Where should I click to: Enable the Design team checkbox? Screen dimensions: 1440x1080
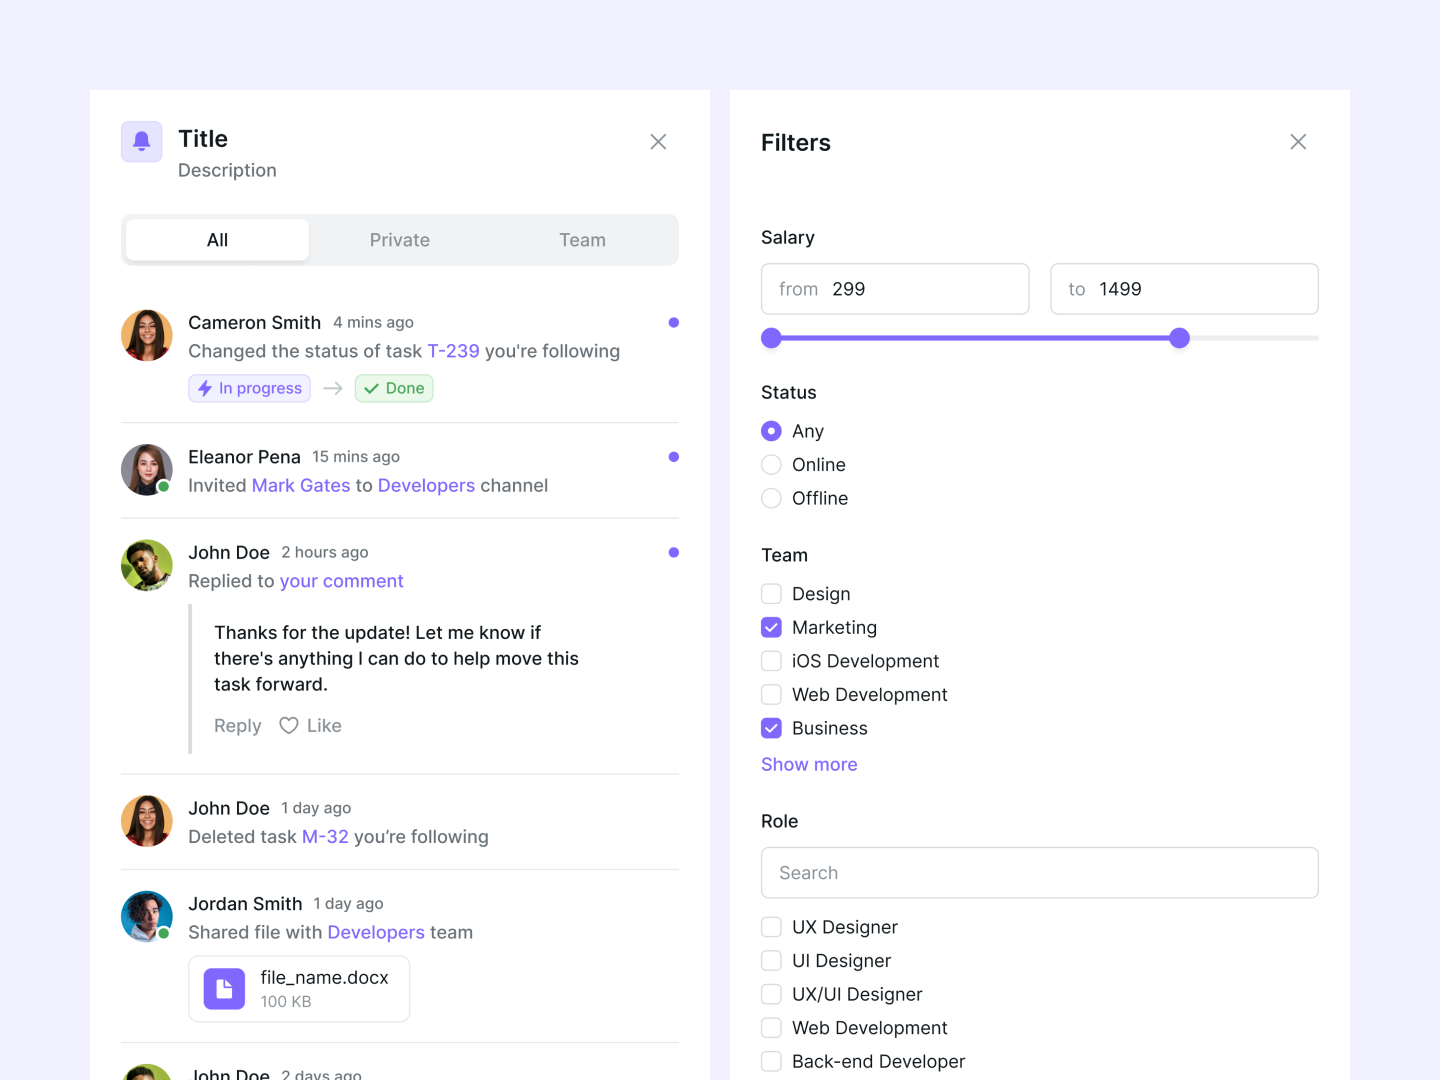[771, 593]
